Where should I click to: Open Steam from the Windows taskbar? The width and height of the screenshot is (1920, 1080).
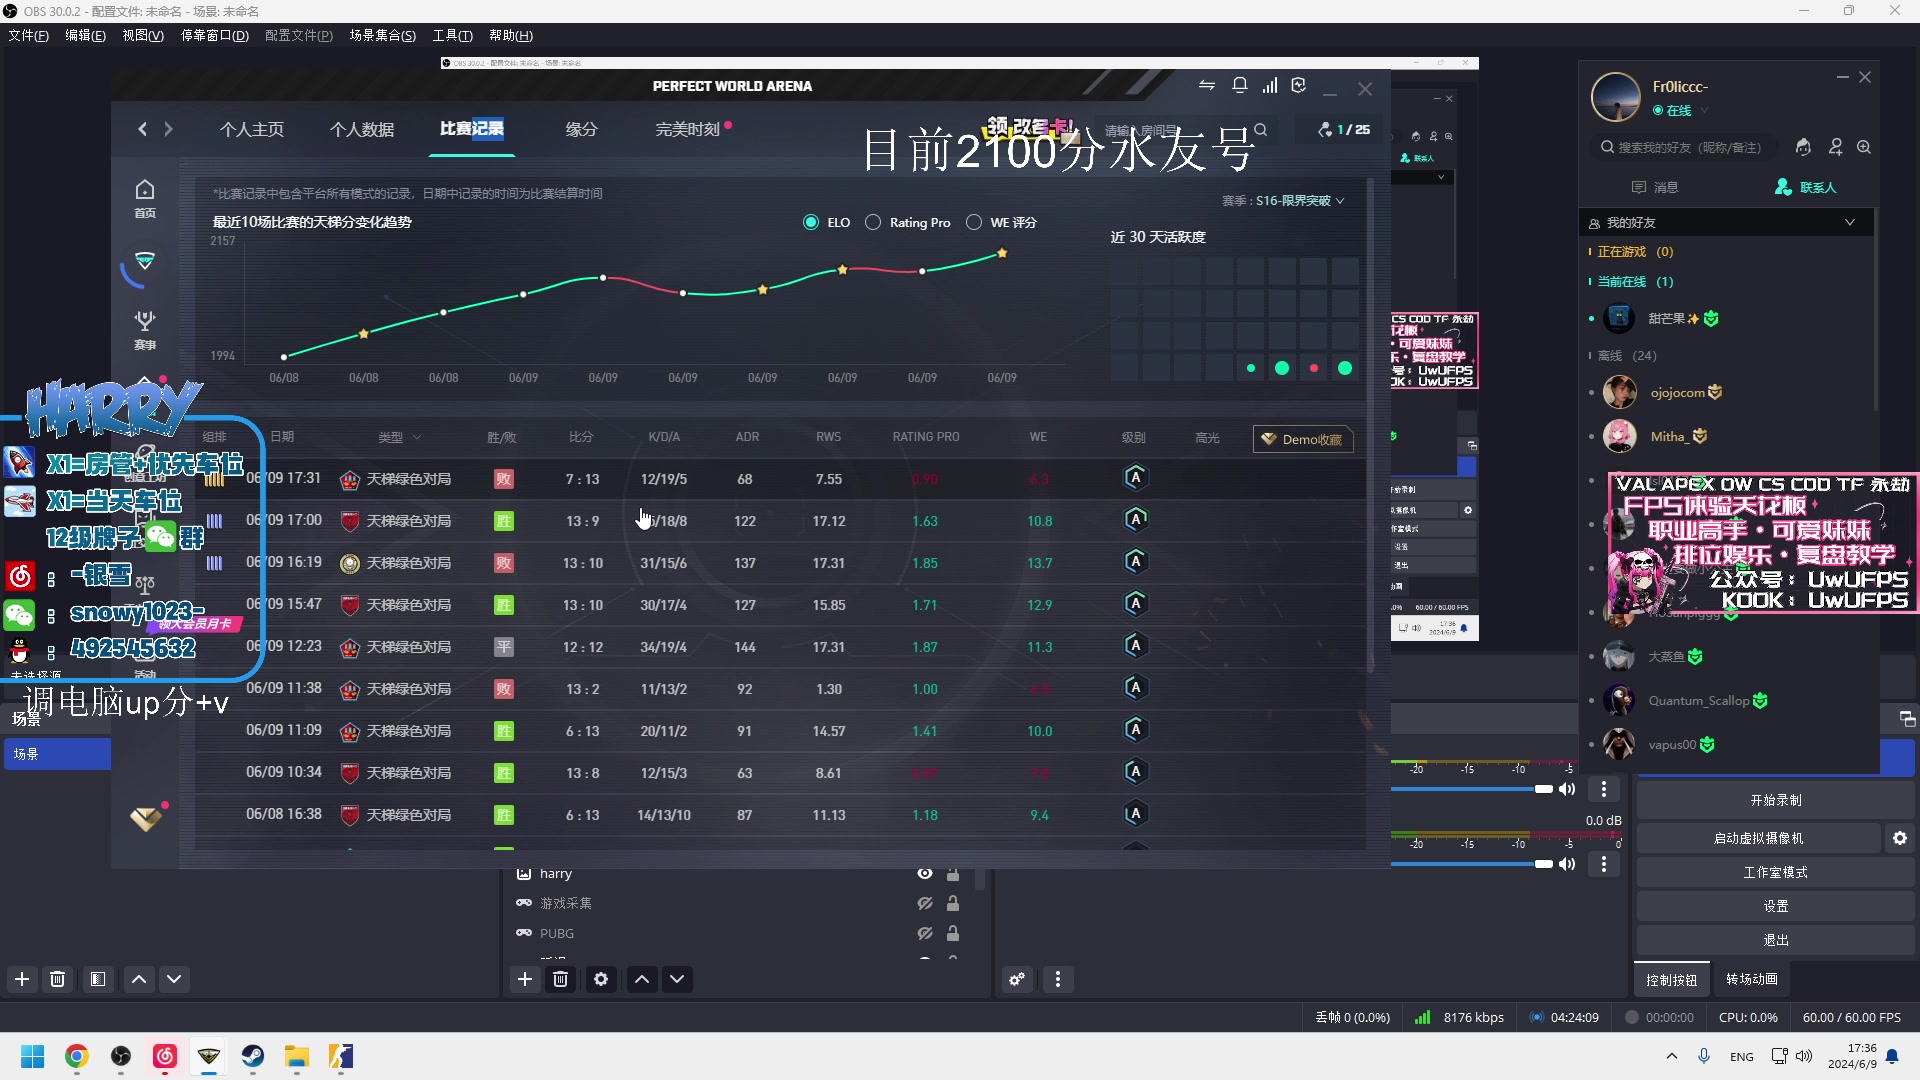point(252,1056)
